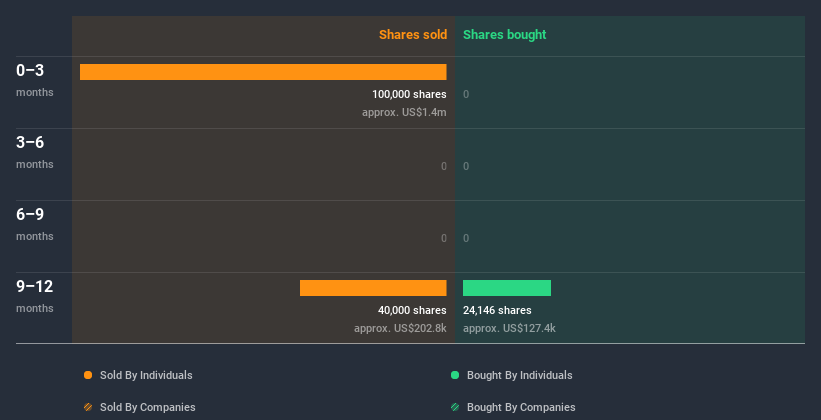Click the orange Sold By Individuals legend dot
The image size is (821, 420).
point(88,375)
